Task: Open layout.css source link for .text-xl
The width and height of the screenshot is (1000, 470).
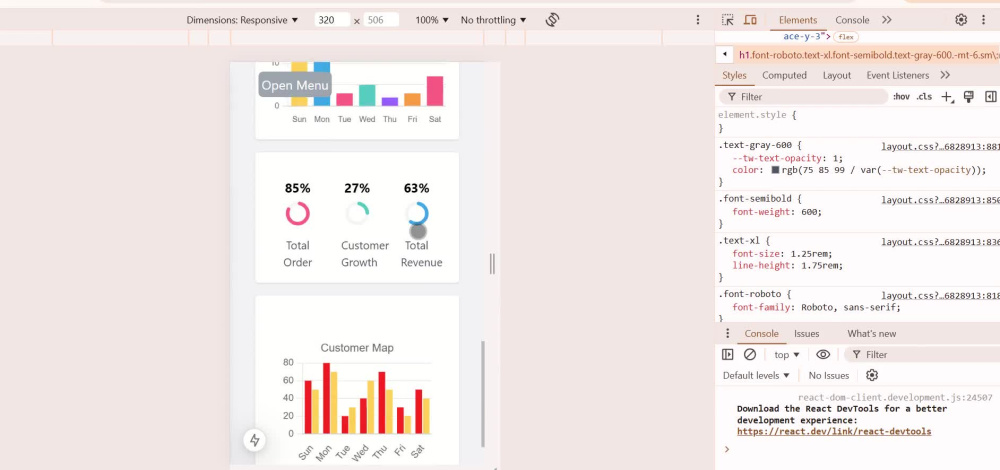Action: point(941,242)
